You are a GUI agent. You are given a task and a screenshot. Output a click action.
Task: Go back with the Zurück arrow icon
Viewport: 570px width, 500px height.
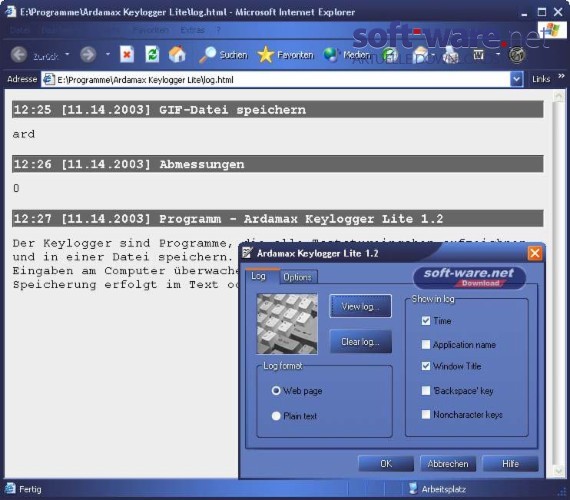(x=19, y=55)
